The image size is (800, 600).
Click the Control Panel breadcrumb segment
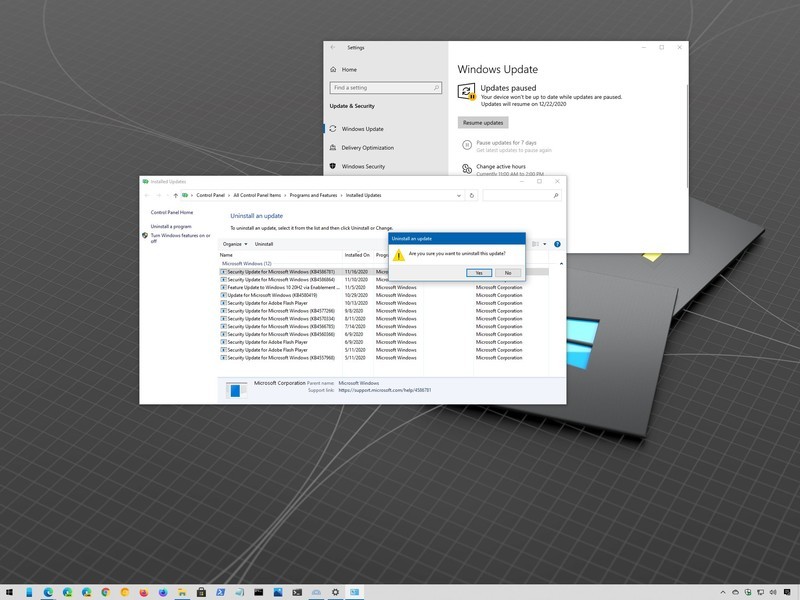[x=210, y=195]
